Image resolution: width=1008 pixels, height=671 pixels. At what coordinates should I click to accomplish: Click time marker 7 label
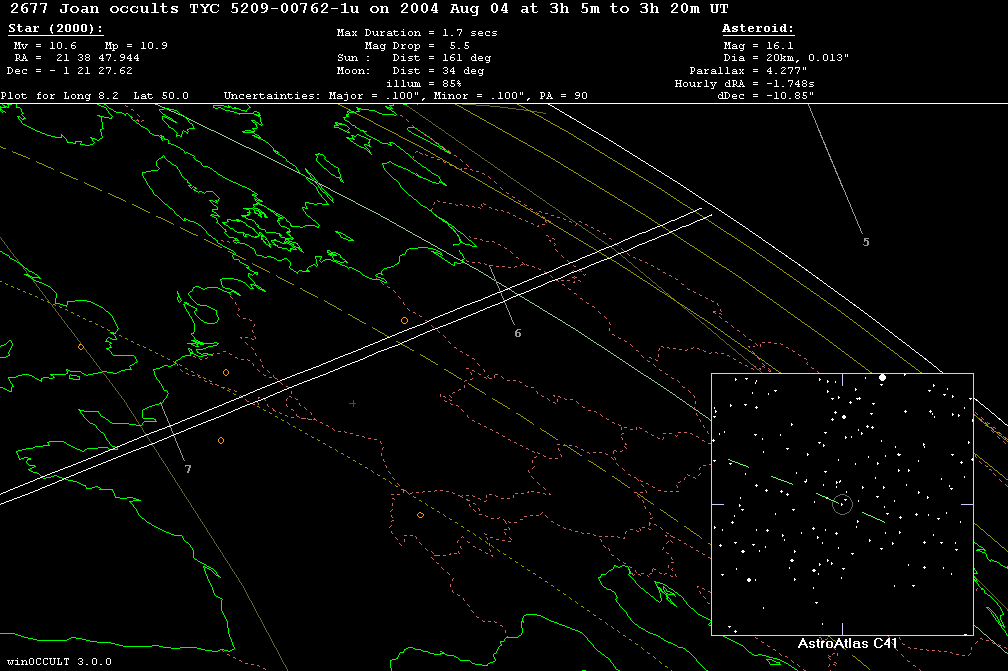coord(187,469)
